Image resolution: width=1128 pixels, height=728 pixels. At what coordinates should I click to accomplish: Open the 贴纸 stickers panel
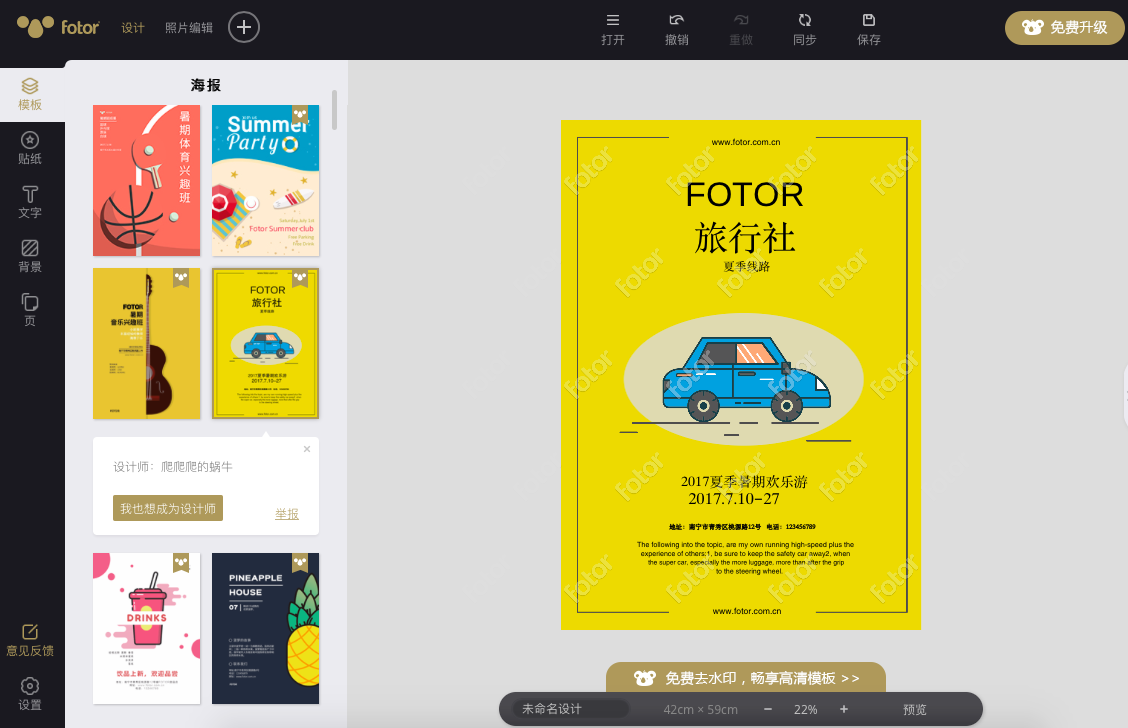point(30,149)
